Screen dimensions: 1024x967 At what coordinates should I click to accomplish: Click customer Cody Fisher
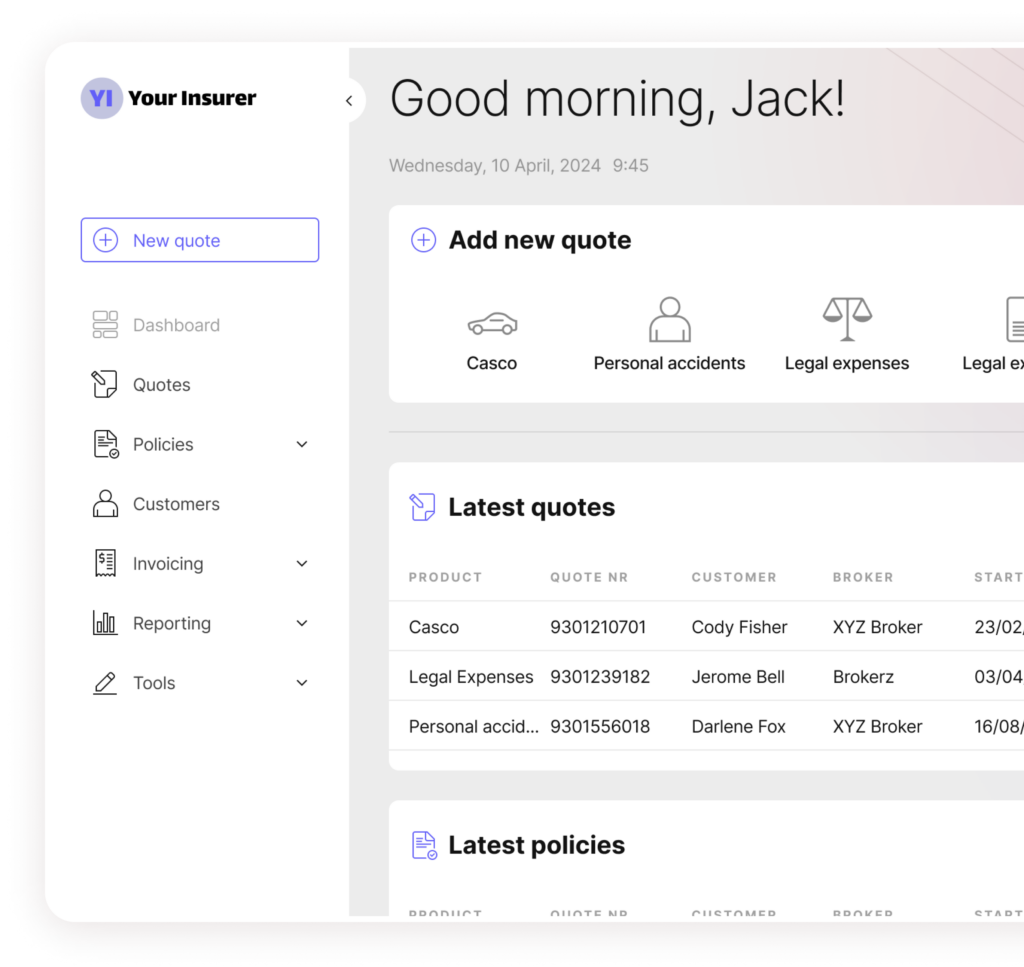pyautogui.click(x=739, y=627)
